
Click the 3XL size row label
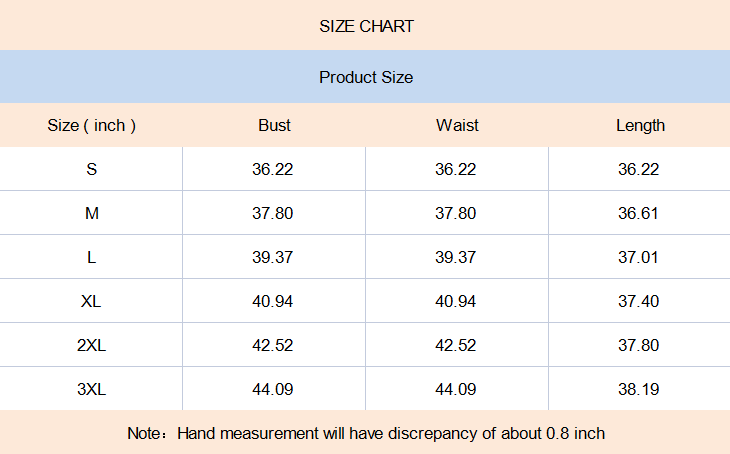(92, 389)
